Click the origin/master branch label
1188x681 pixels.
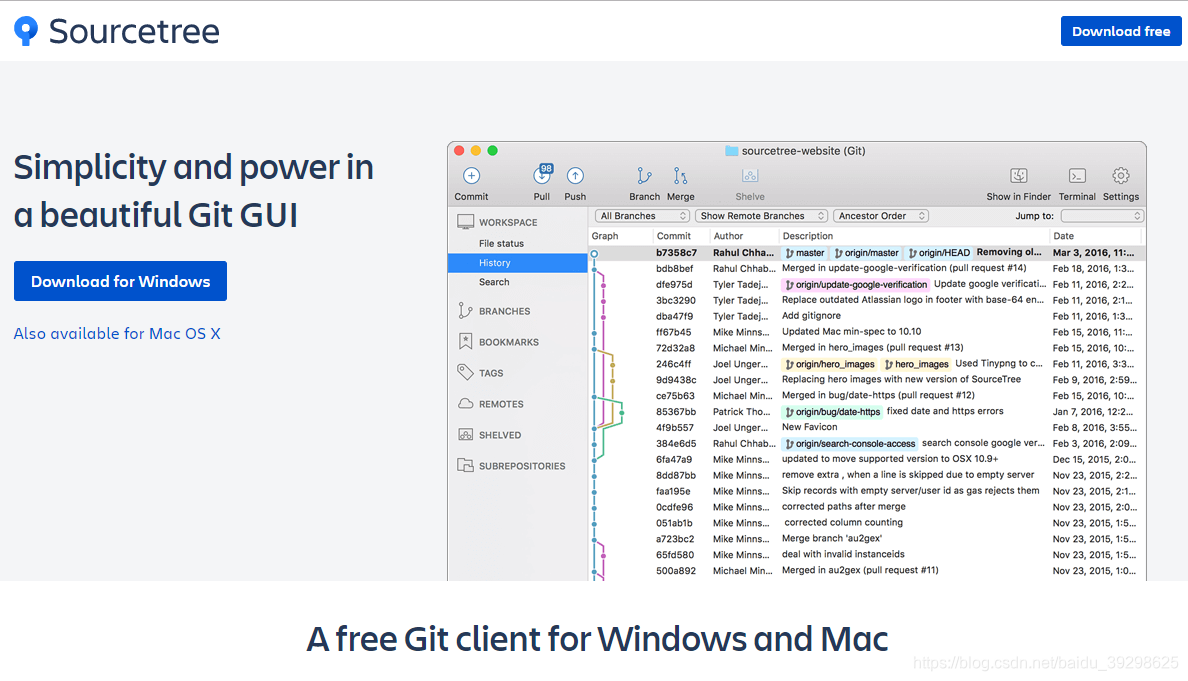866,252
